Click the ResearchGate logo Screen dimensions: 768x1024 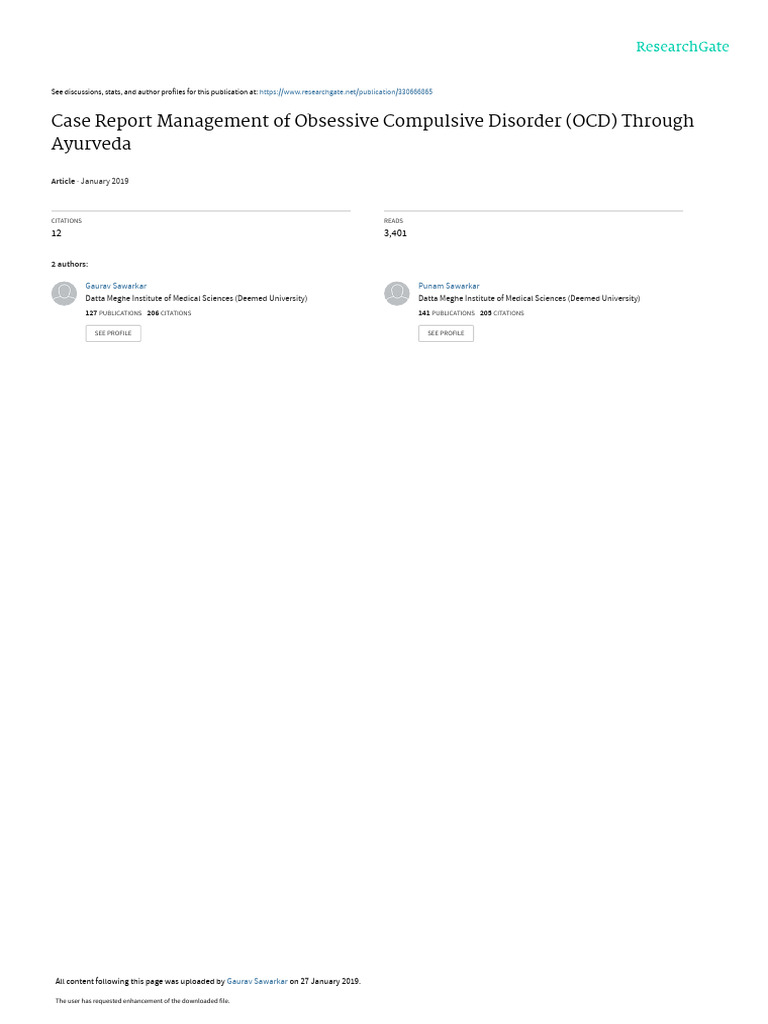coord(682,46)
